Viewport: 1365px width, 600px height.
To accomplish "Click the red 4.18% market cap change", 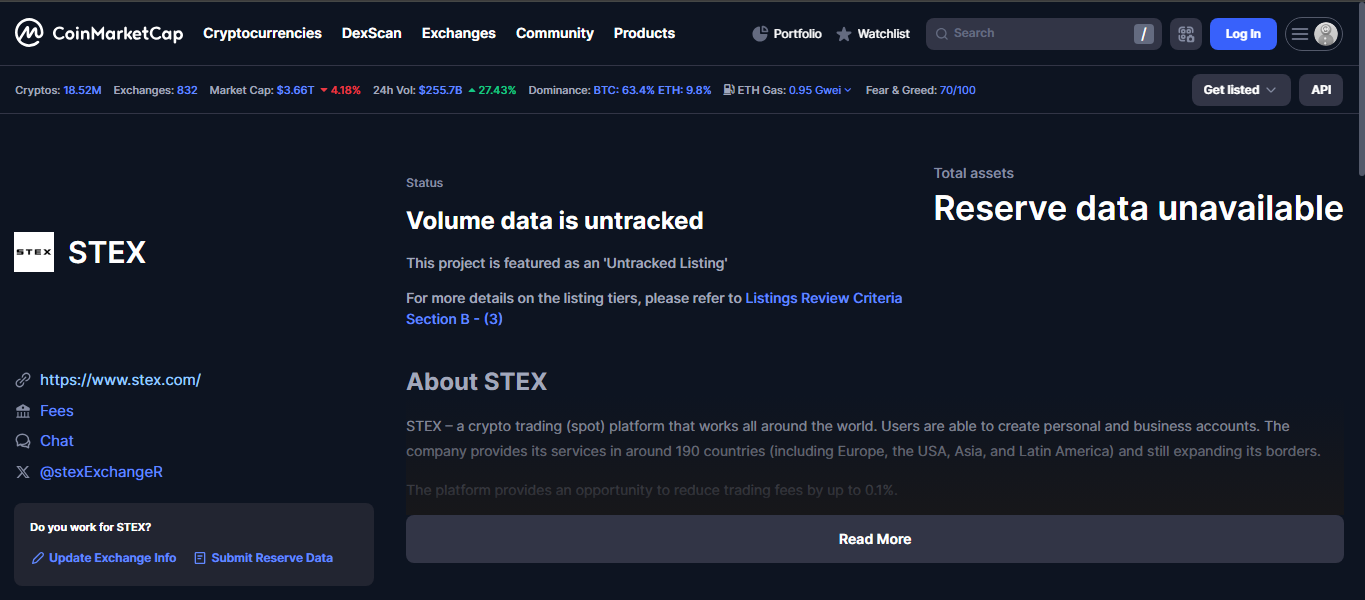I will 340,90.
